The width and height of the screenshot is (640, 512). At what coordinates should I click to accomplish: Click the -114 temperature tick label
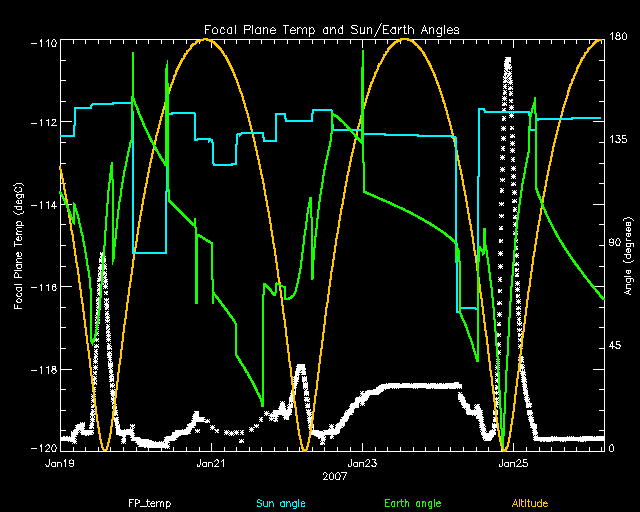point(42,206)
